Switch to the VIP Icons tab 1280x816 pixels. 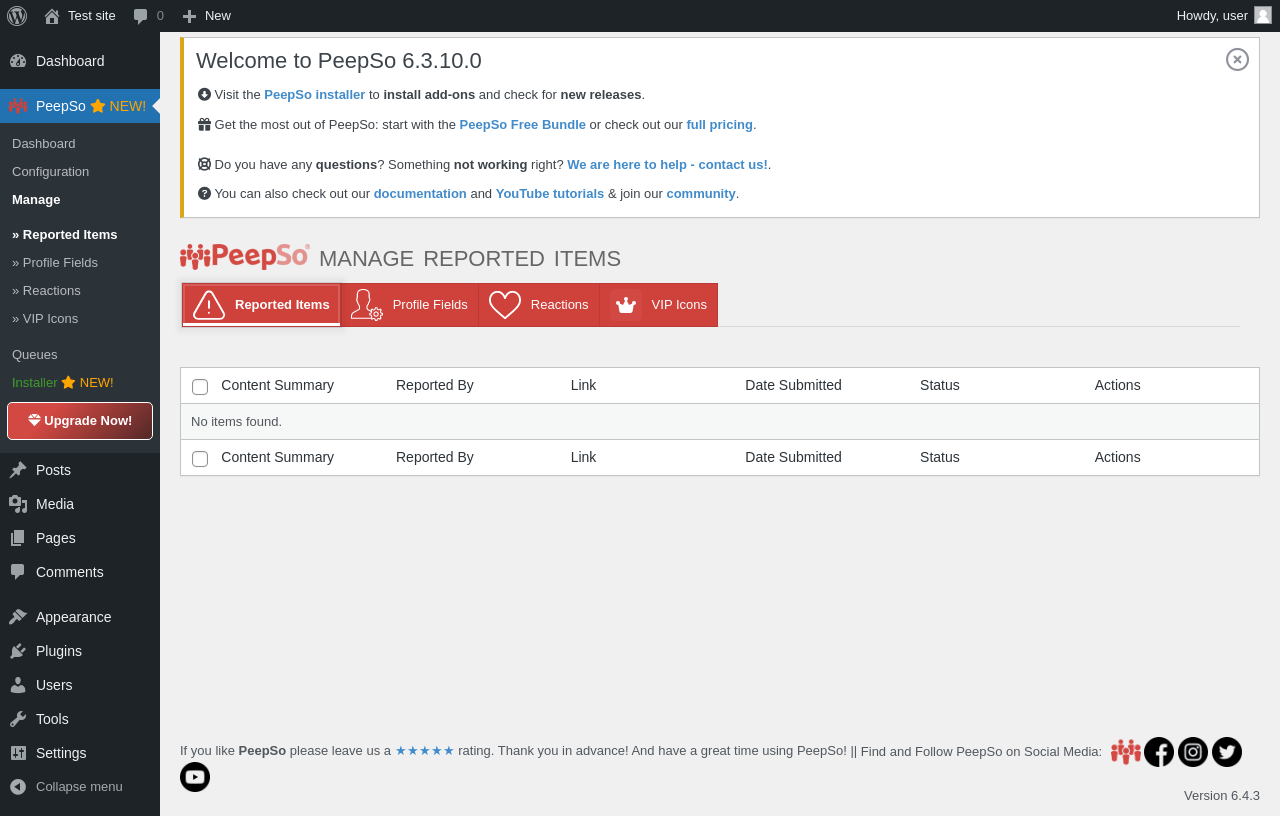coord(658,305)
